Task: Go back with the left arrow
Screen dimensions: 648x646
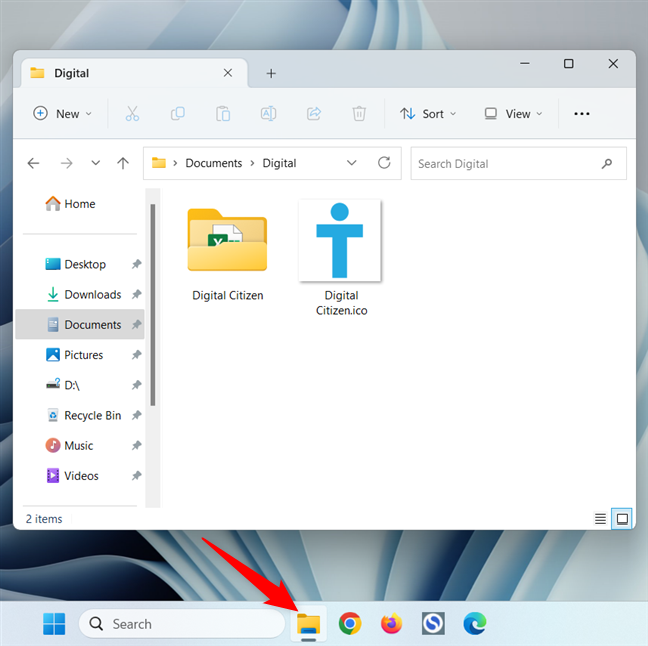Action: (33, 163)
